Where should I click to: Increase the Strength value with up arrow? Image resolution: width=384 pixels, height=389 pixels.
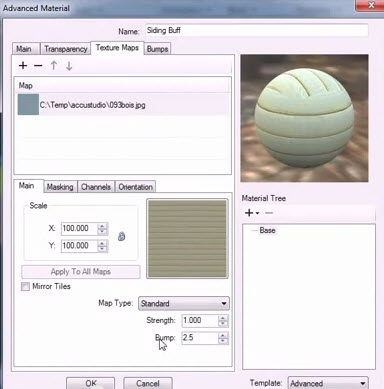pos(223,318)
